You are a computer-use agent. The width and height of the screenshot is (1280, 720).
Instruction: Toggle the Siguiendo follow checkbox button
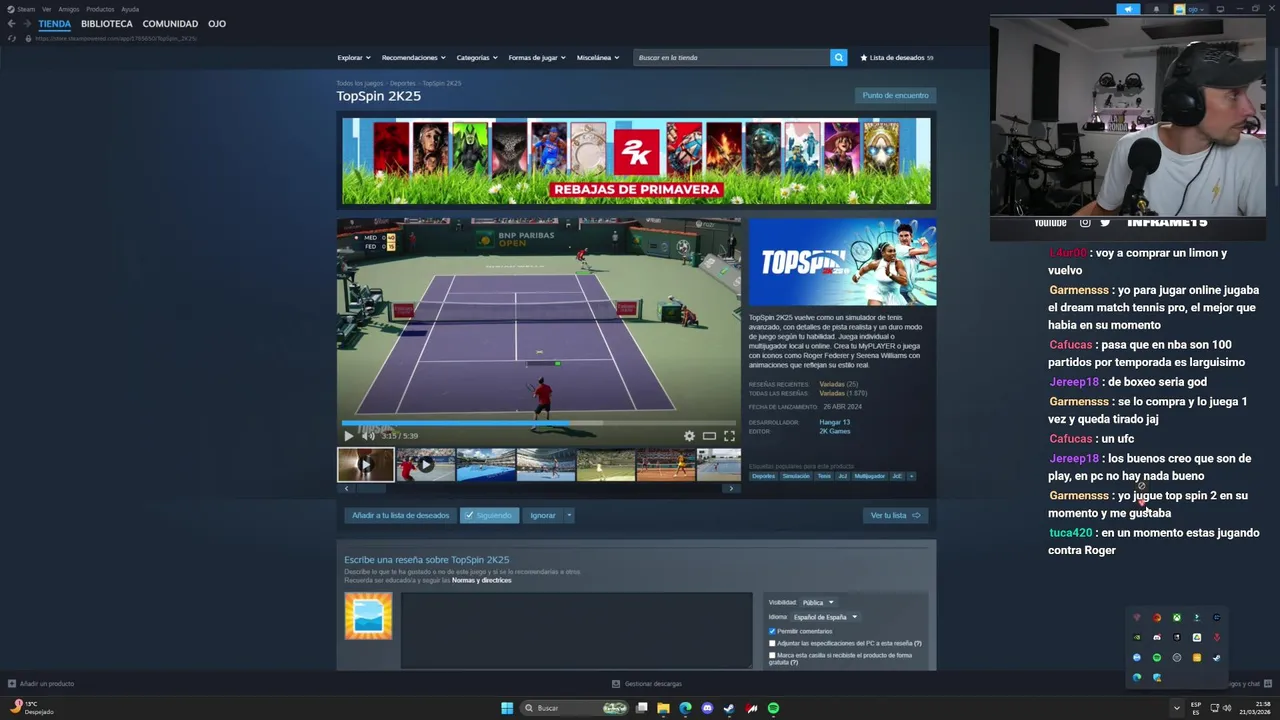click(489, 516)
